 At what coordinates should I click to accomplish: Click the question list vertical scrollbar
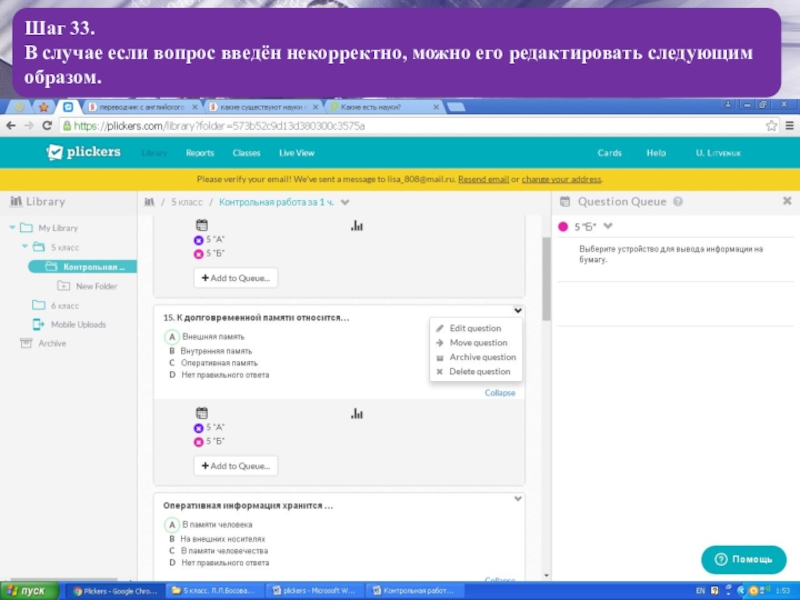pos(546,279)
